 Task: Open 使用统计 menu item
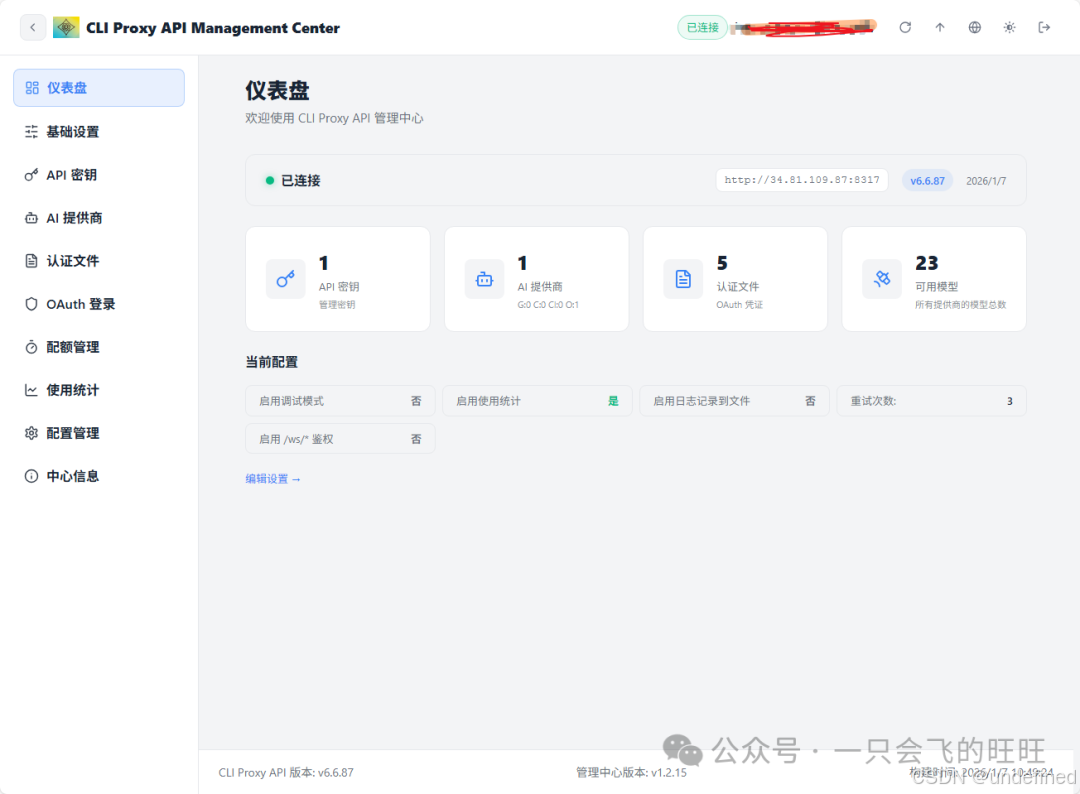[98, 390]
